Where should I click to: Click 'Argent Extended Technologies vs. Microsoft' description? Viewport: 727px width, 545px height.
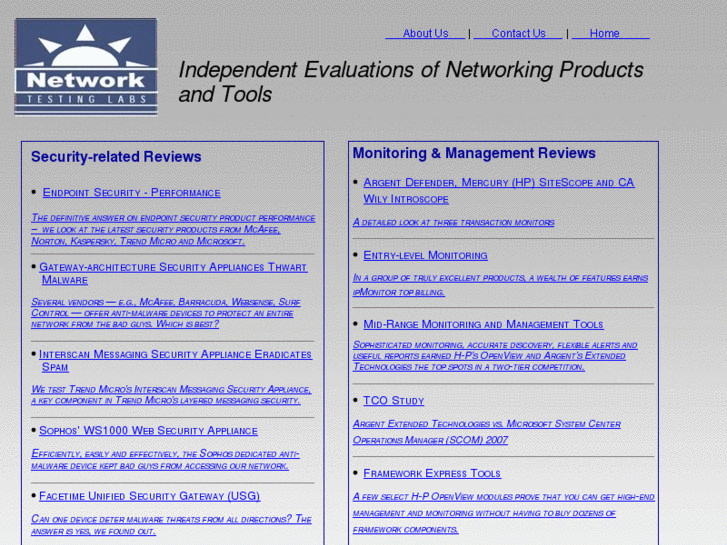(487, 432)
